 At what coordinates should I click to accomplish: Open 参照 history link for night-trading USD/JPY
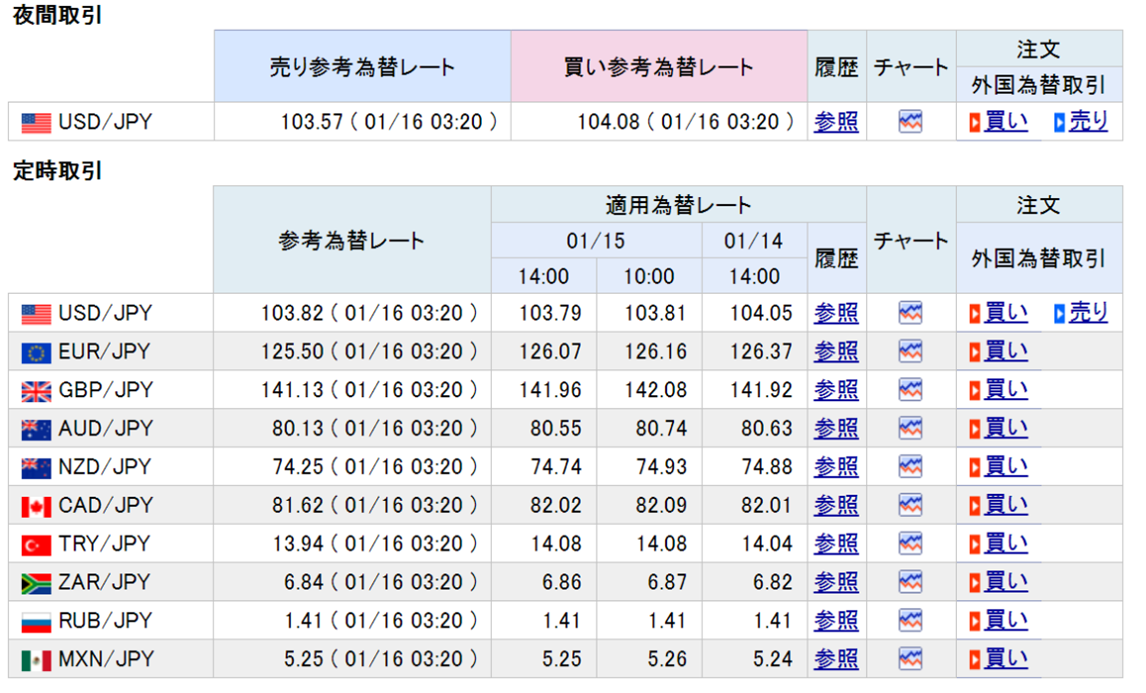[x=836, y=121]
